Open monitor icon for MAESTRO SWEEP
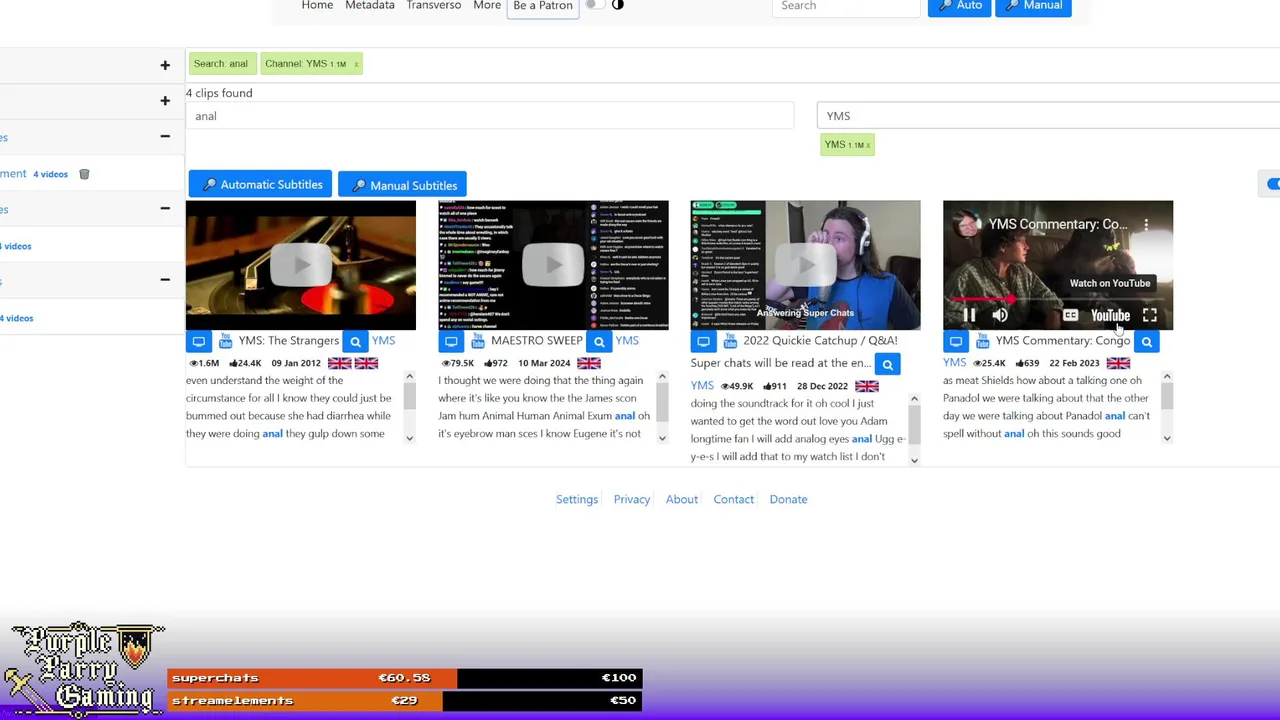1280x720 pixels. tap(451, 341)
